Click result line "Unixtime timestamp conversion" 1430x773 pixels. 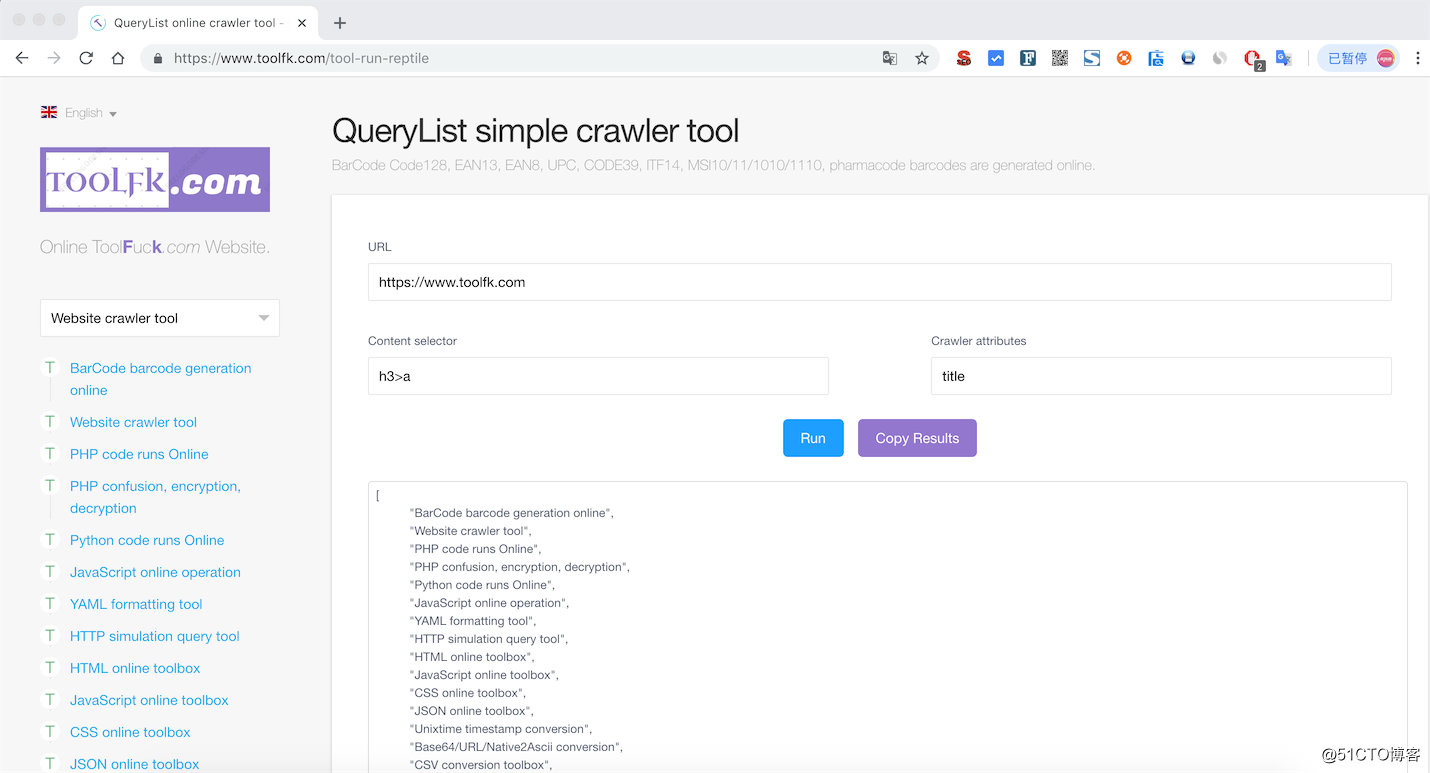coord(501,729)
